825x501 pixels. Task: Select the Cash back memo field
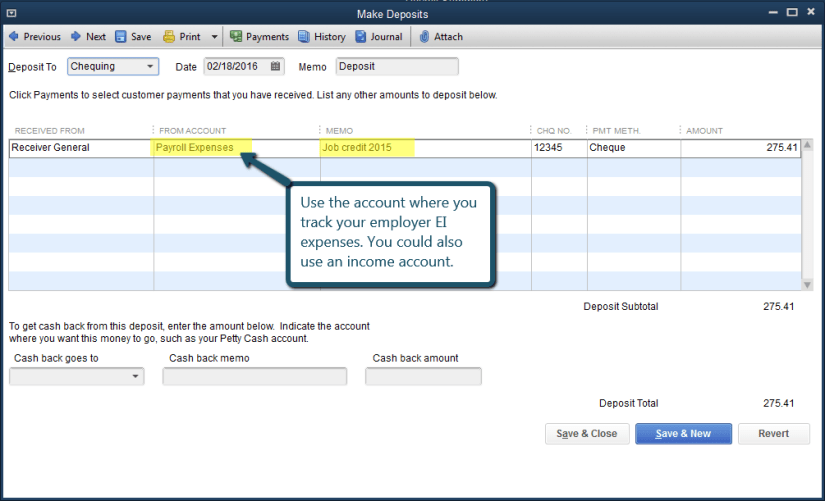click(254, 377)
